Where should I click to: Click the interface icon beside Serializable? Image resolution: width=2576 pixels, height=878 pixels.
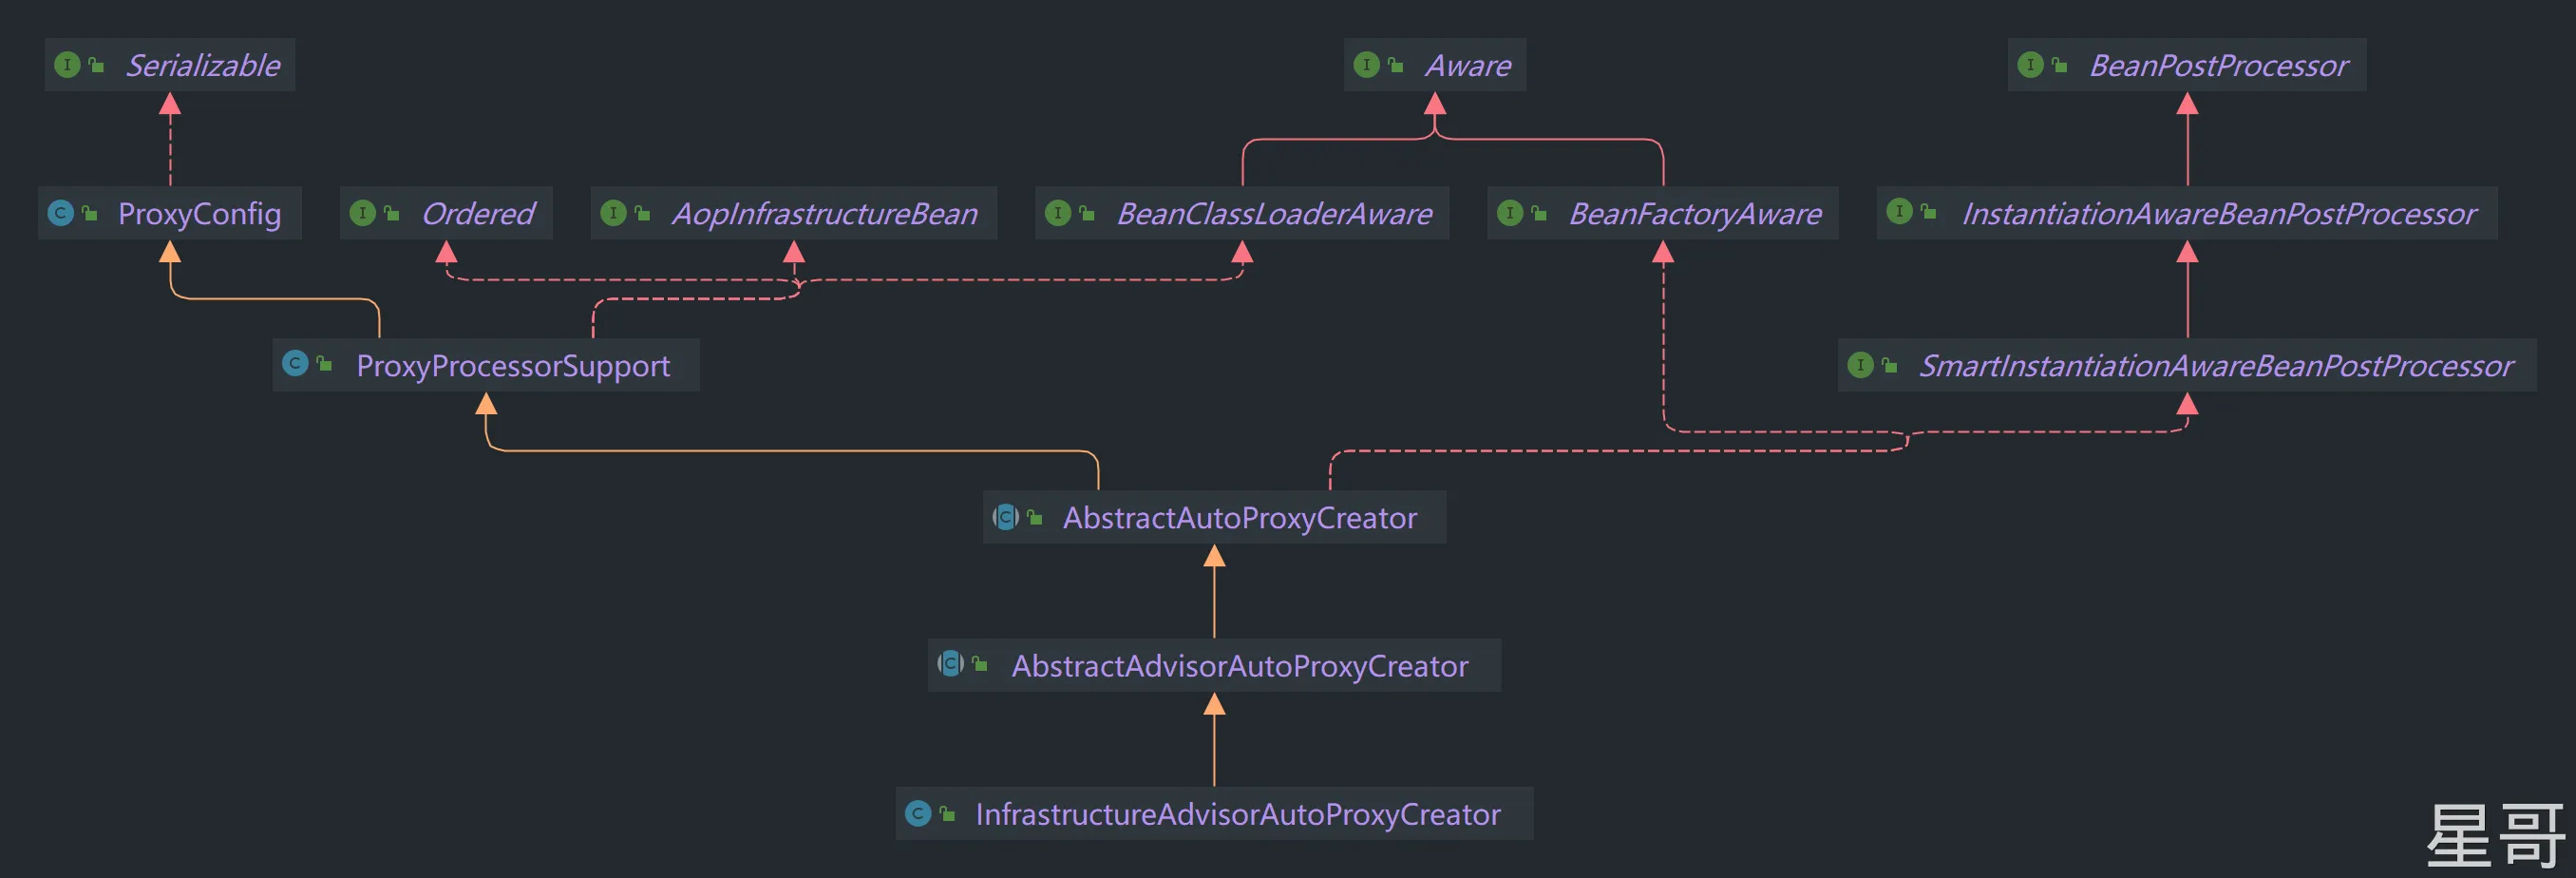pos(67,65)
